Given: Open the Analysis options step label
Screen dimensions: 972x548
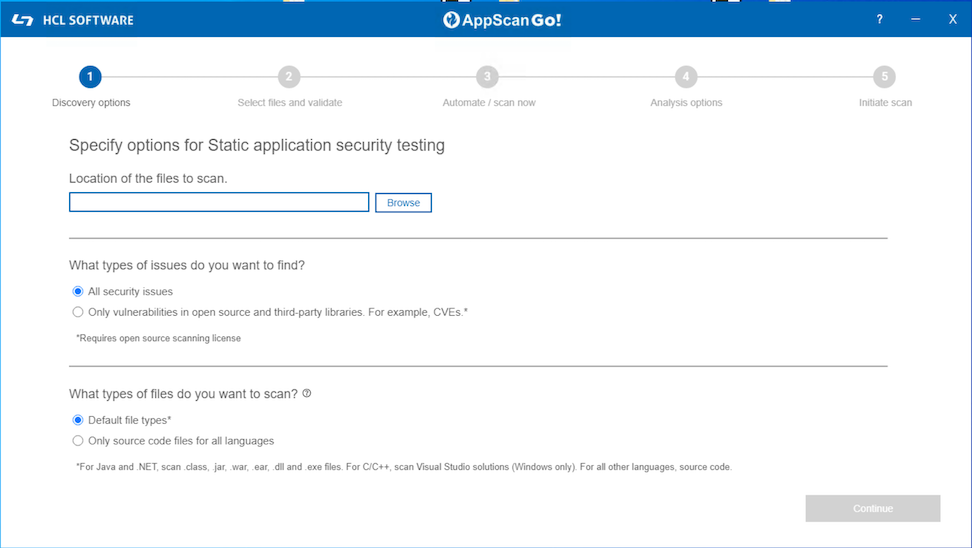Looking at the screenshot, I should 686,102.
